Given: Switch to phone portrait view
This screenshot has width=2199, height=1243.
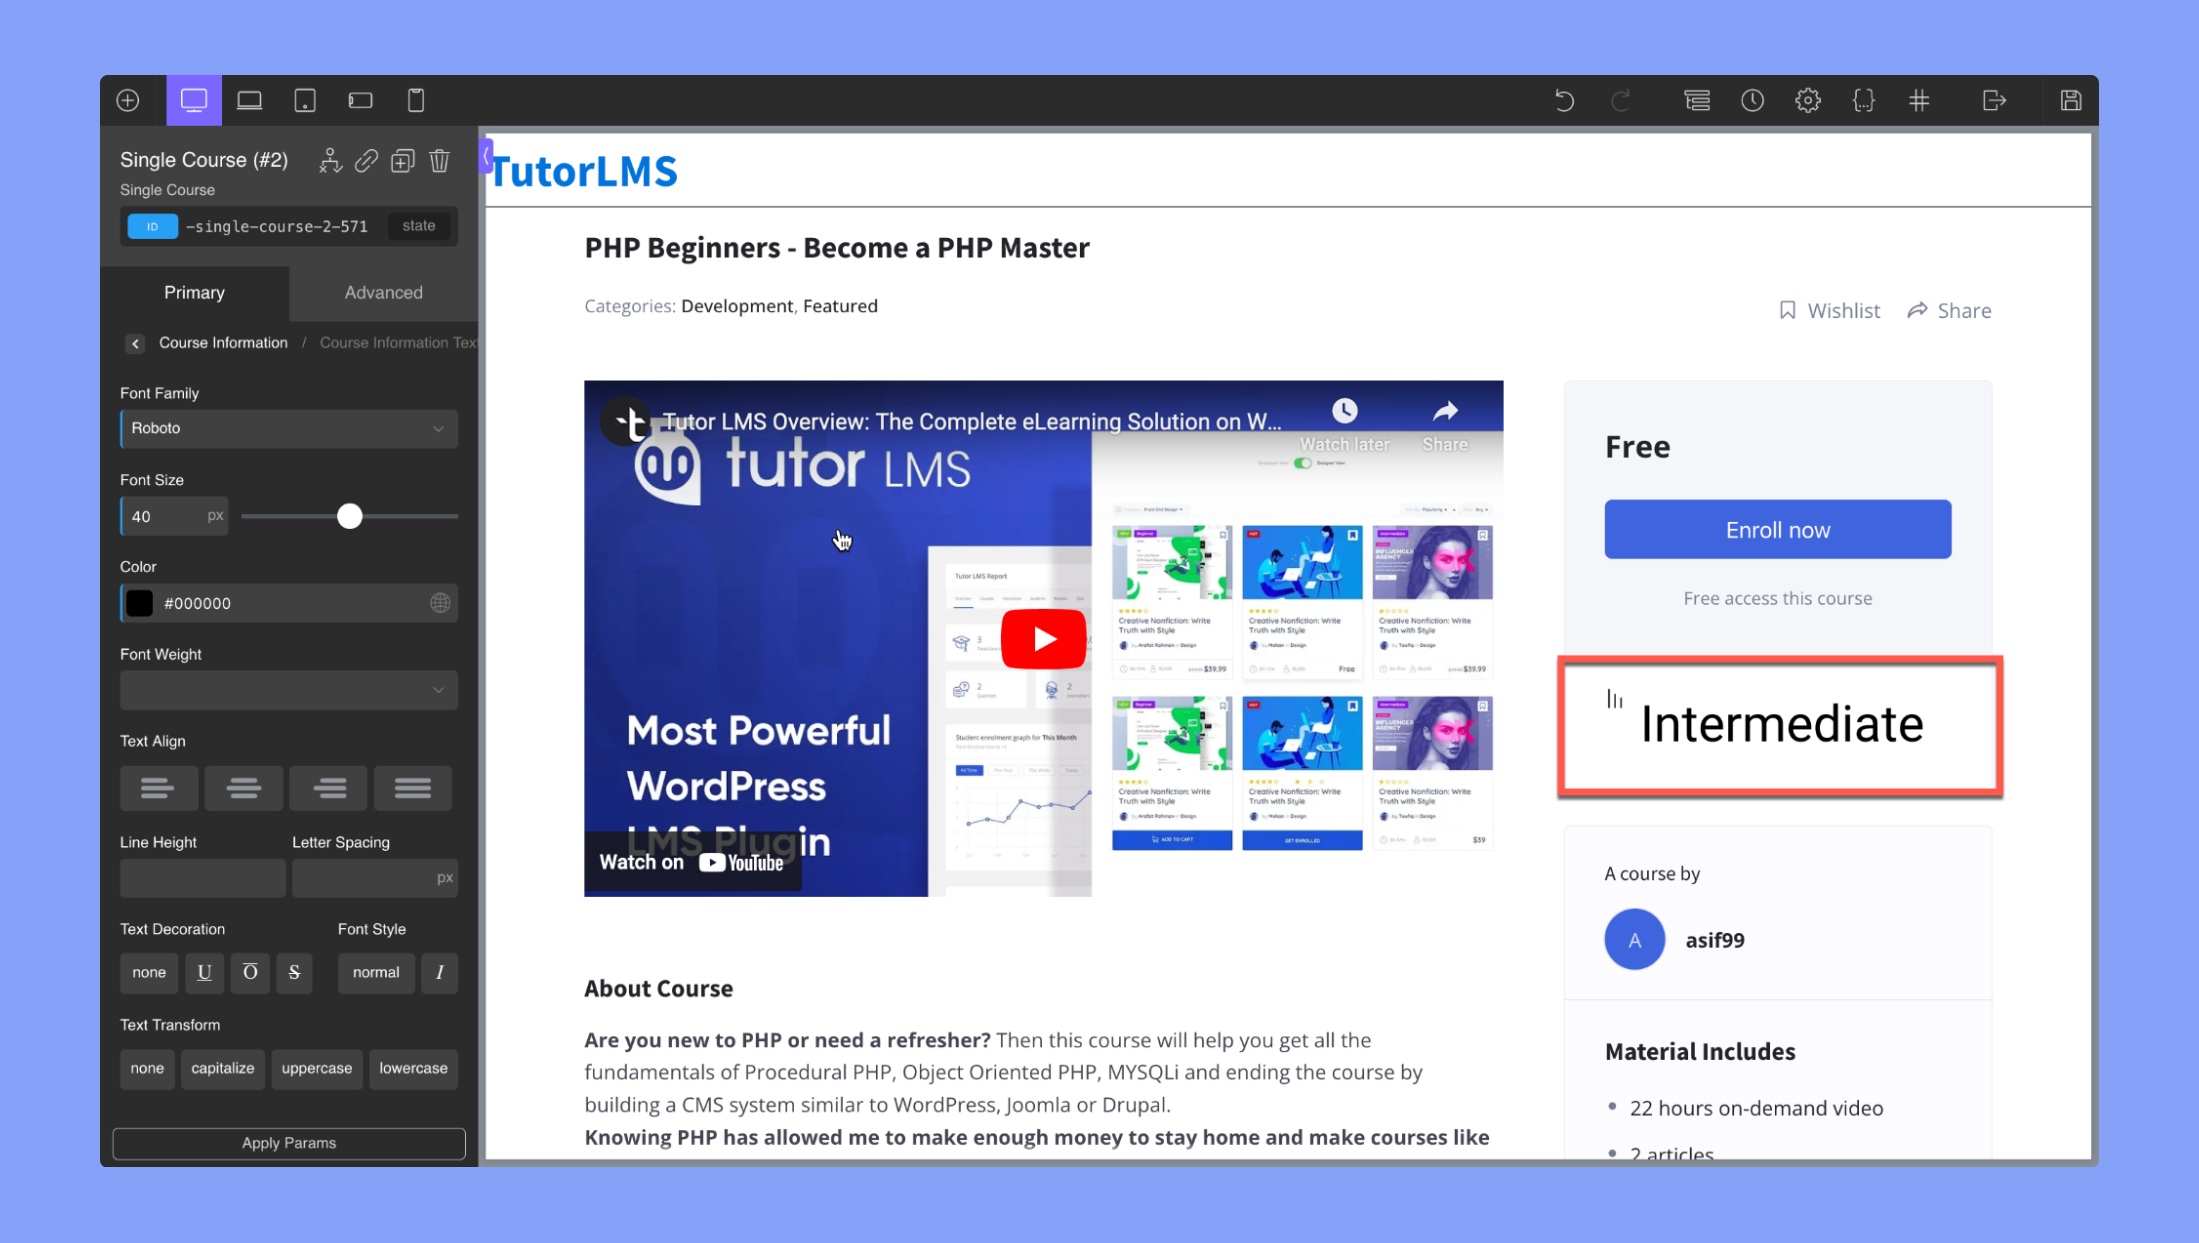Looking at the screenshot, I should click(416, 100).
